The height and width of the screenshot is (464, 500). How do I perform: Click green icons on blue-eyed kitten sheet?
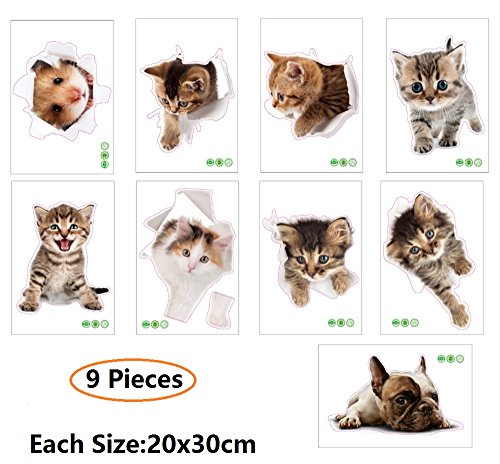tap(469, 162)
